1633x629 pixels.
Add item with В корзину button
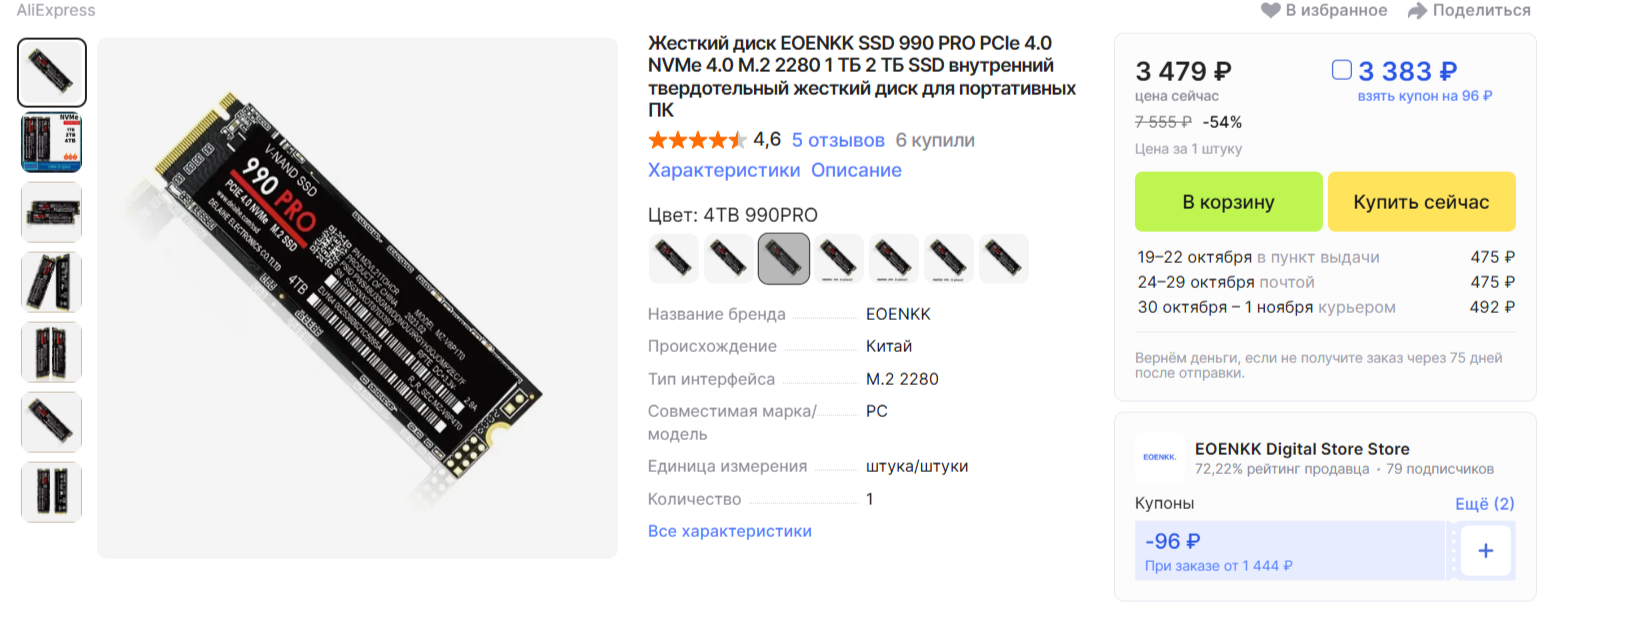point(1228,202)
